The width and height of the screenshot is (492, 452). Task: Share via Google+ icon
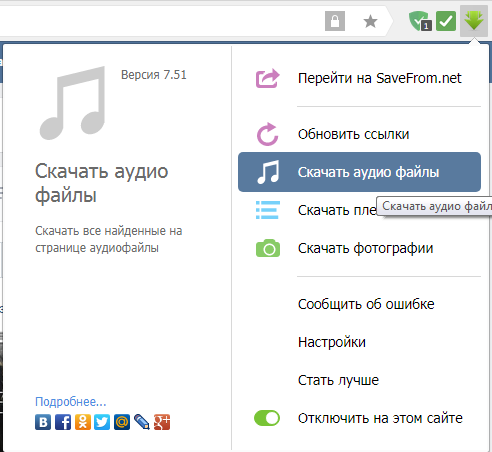162,422
